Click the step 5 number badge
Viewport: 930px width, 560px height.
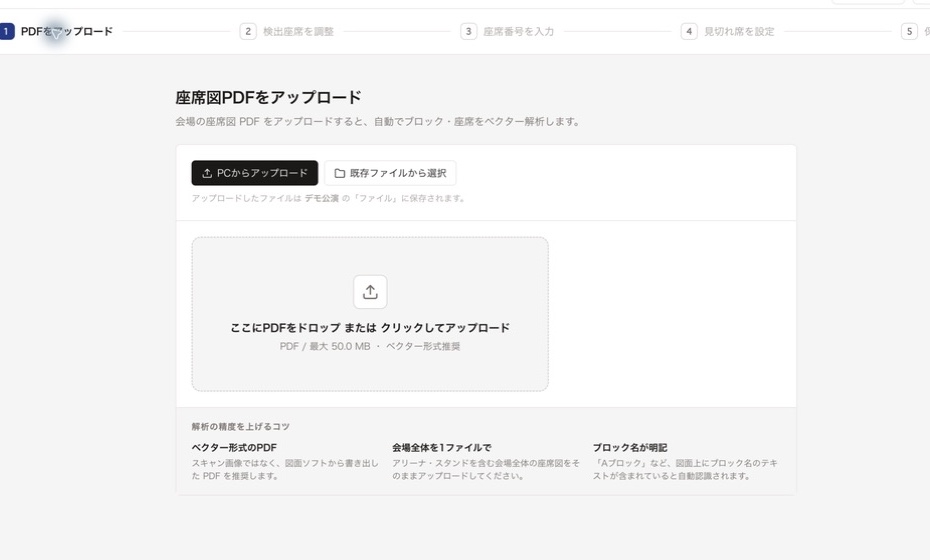coord(909,31)
